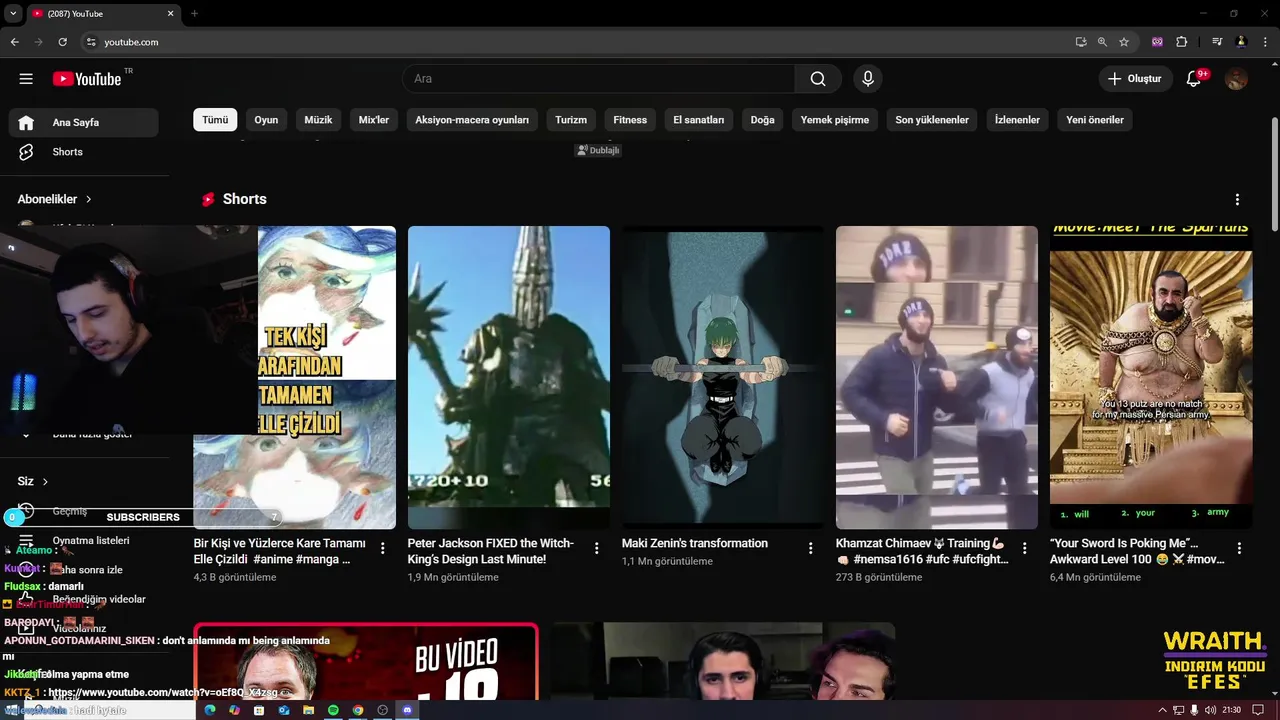This screenshot has height=720, width=1280.
Task: Open Shorts in the sidebar
Action: tap(84, 152)
